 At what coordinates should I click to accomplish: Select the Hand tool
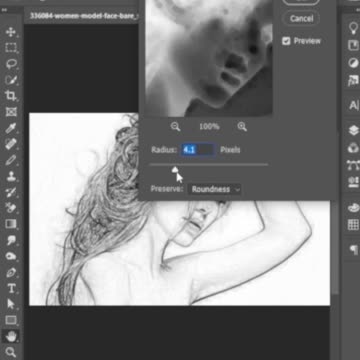(11, 336)
